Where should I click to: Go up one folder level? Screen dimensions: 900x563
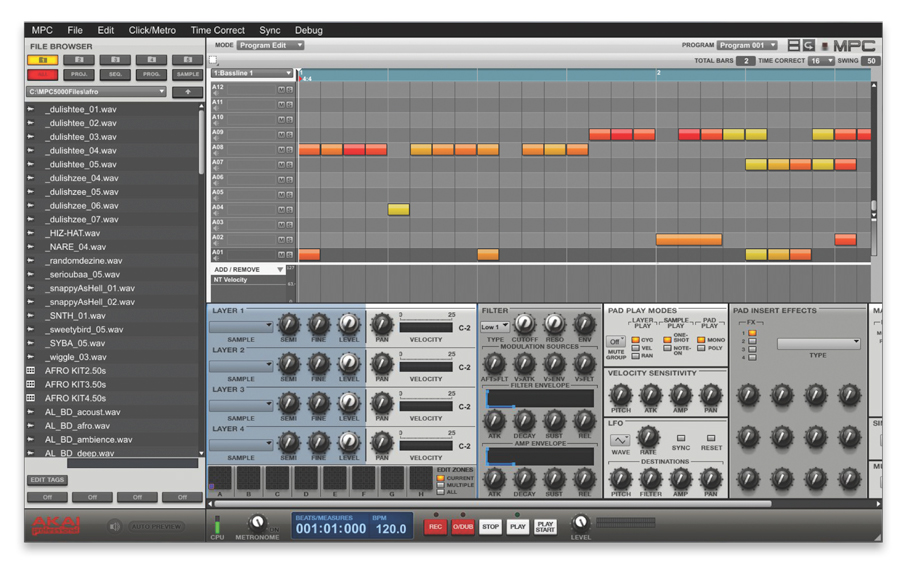click(x=188, y=92)
